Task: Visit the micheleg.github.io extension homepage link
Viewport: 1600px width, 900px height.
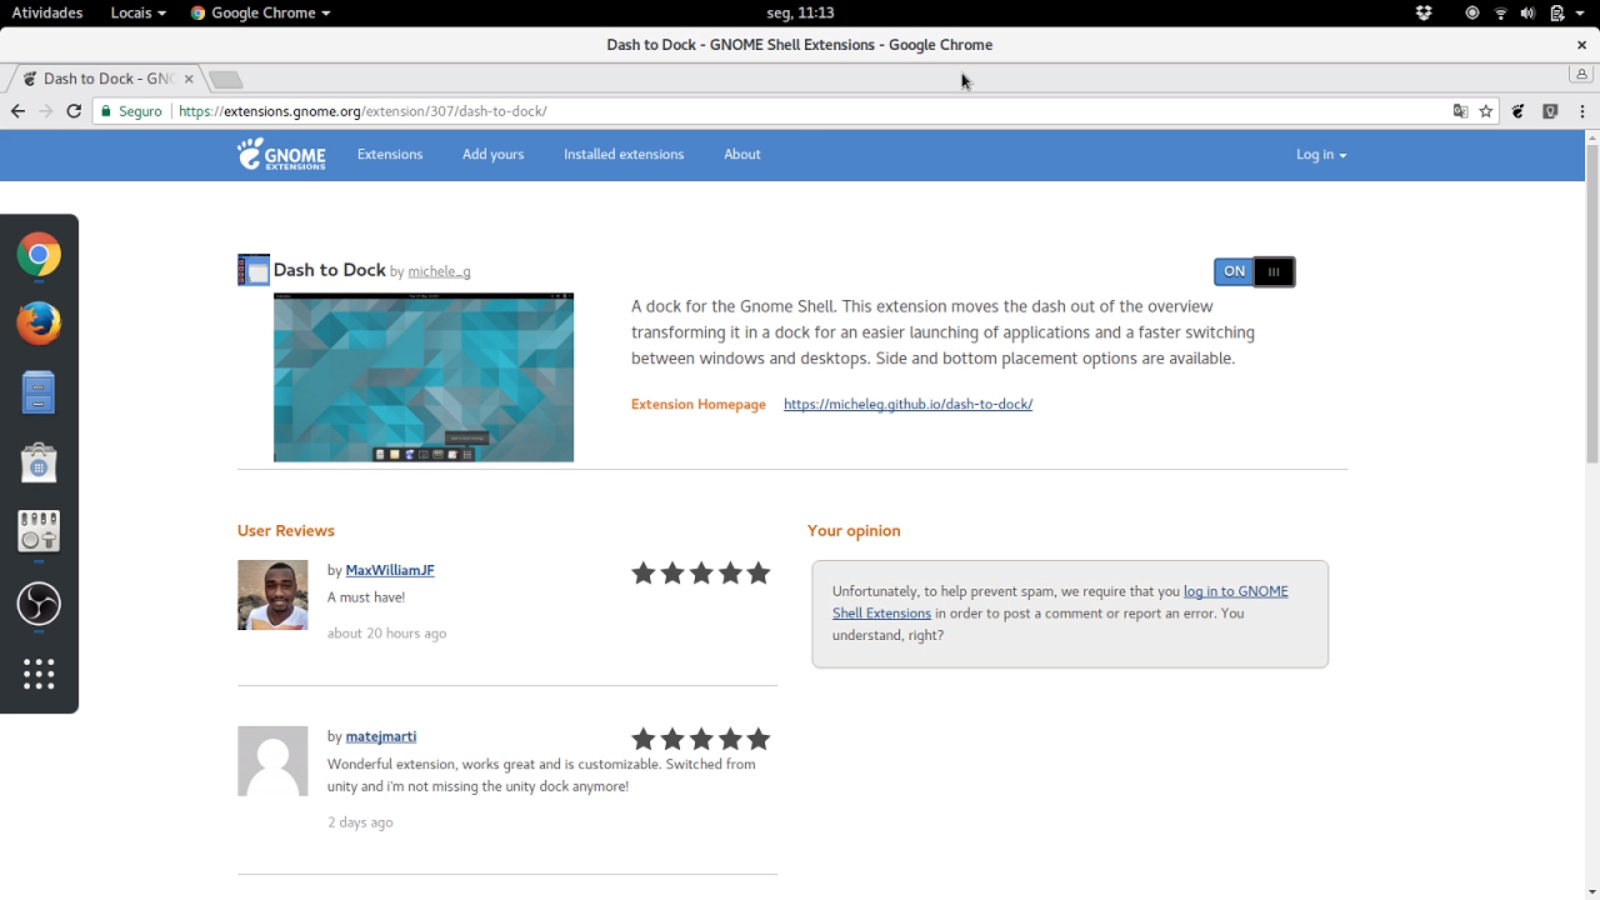Action: (x=908, y=404)
